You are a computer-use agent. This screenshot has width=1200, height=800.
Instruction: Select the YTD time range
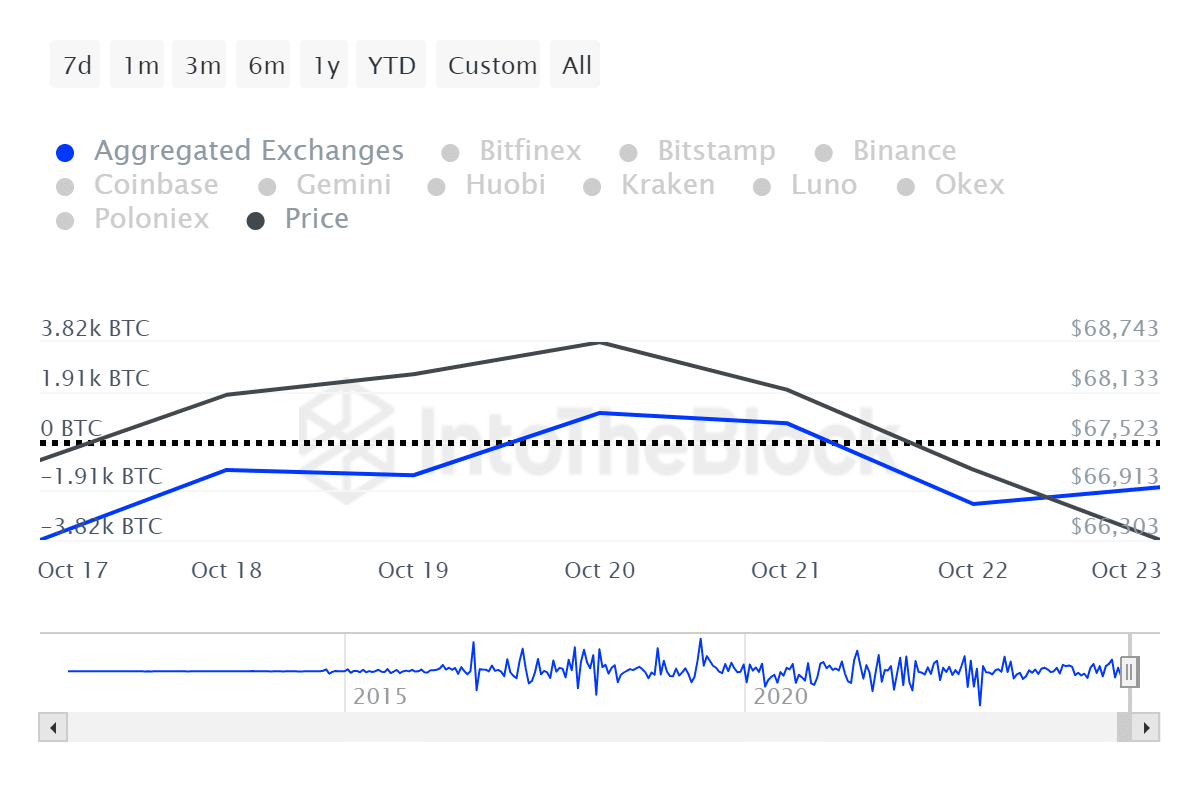[390, 64]
